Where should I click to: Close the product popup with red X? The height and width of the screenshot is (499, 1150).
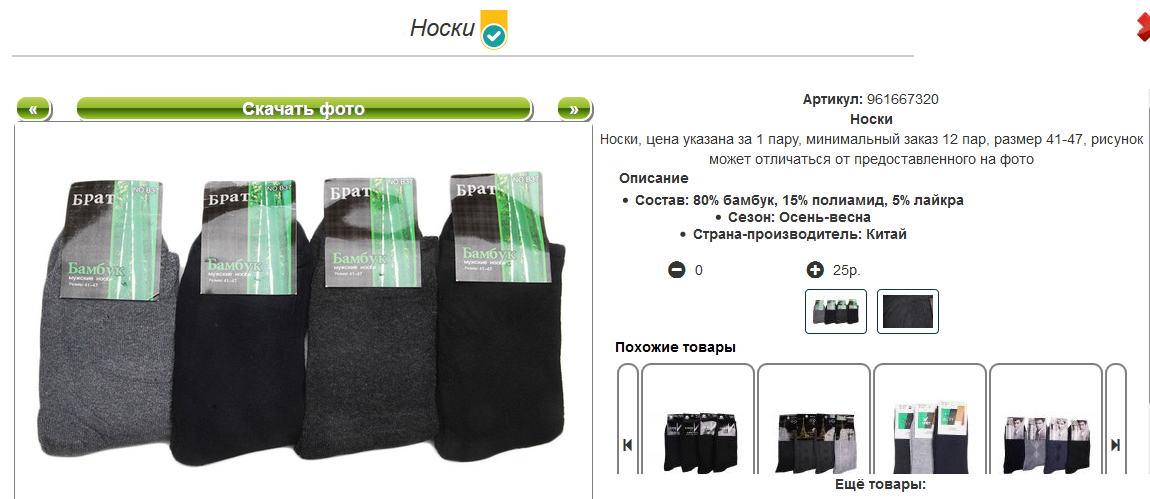[1143, 28]
